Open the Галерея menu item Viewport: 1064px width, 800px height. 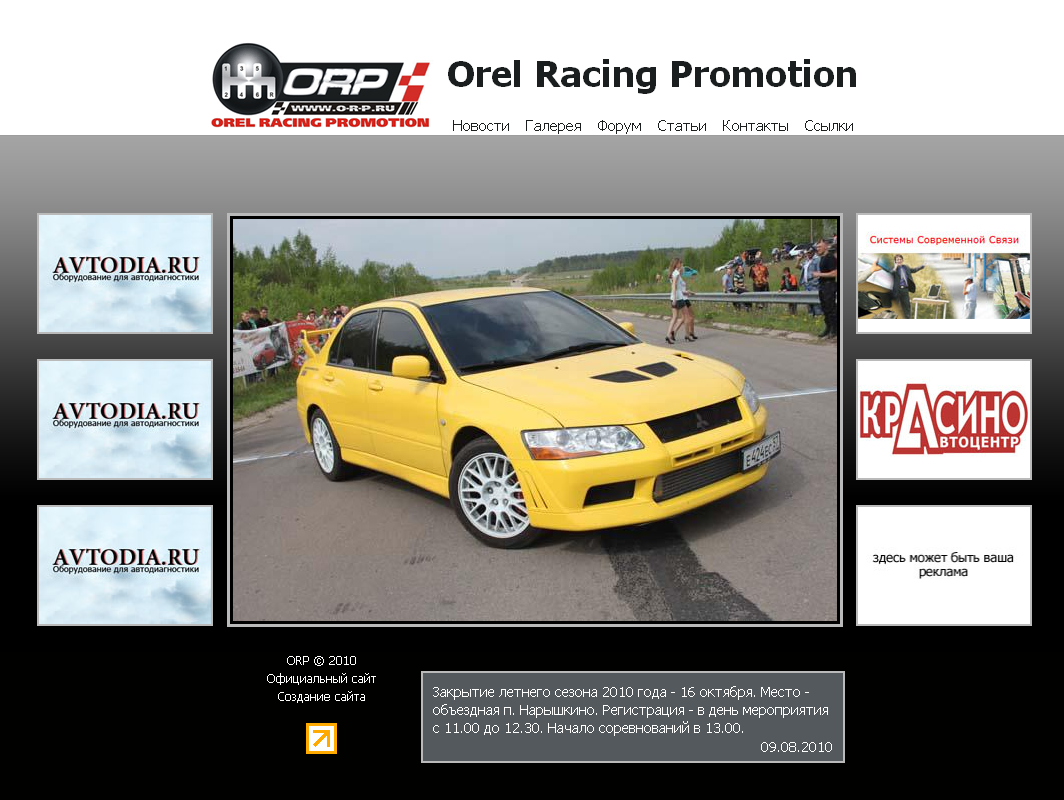pos(553,126)
